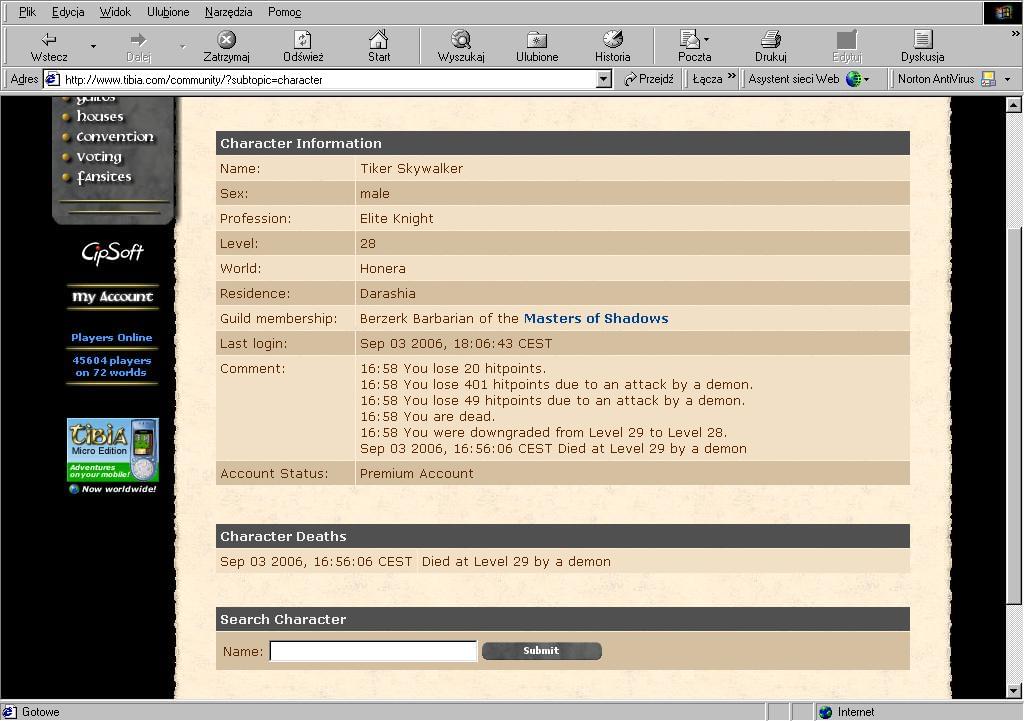1024x721 pixels.
Task: Focus the character Name search field
Action: pos(374,650)
